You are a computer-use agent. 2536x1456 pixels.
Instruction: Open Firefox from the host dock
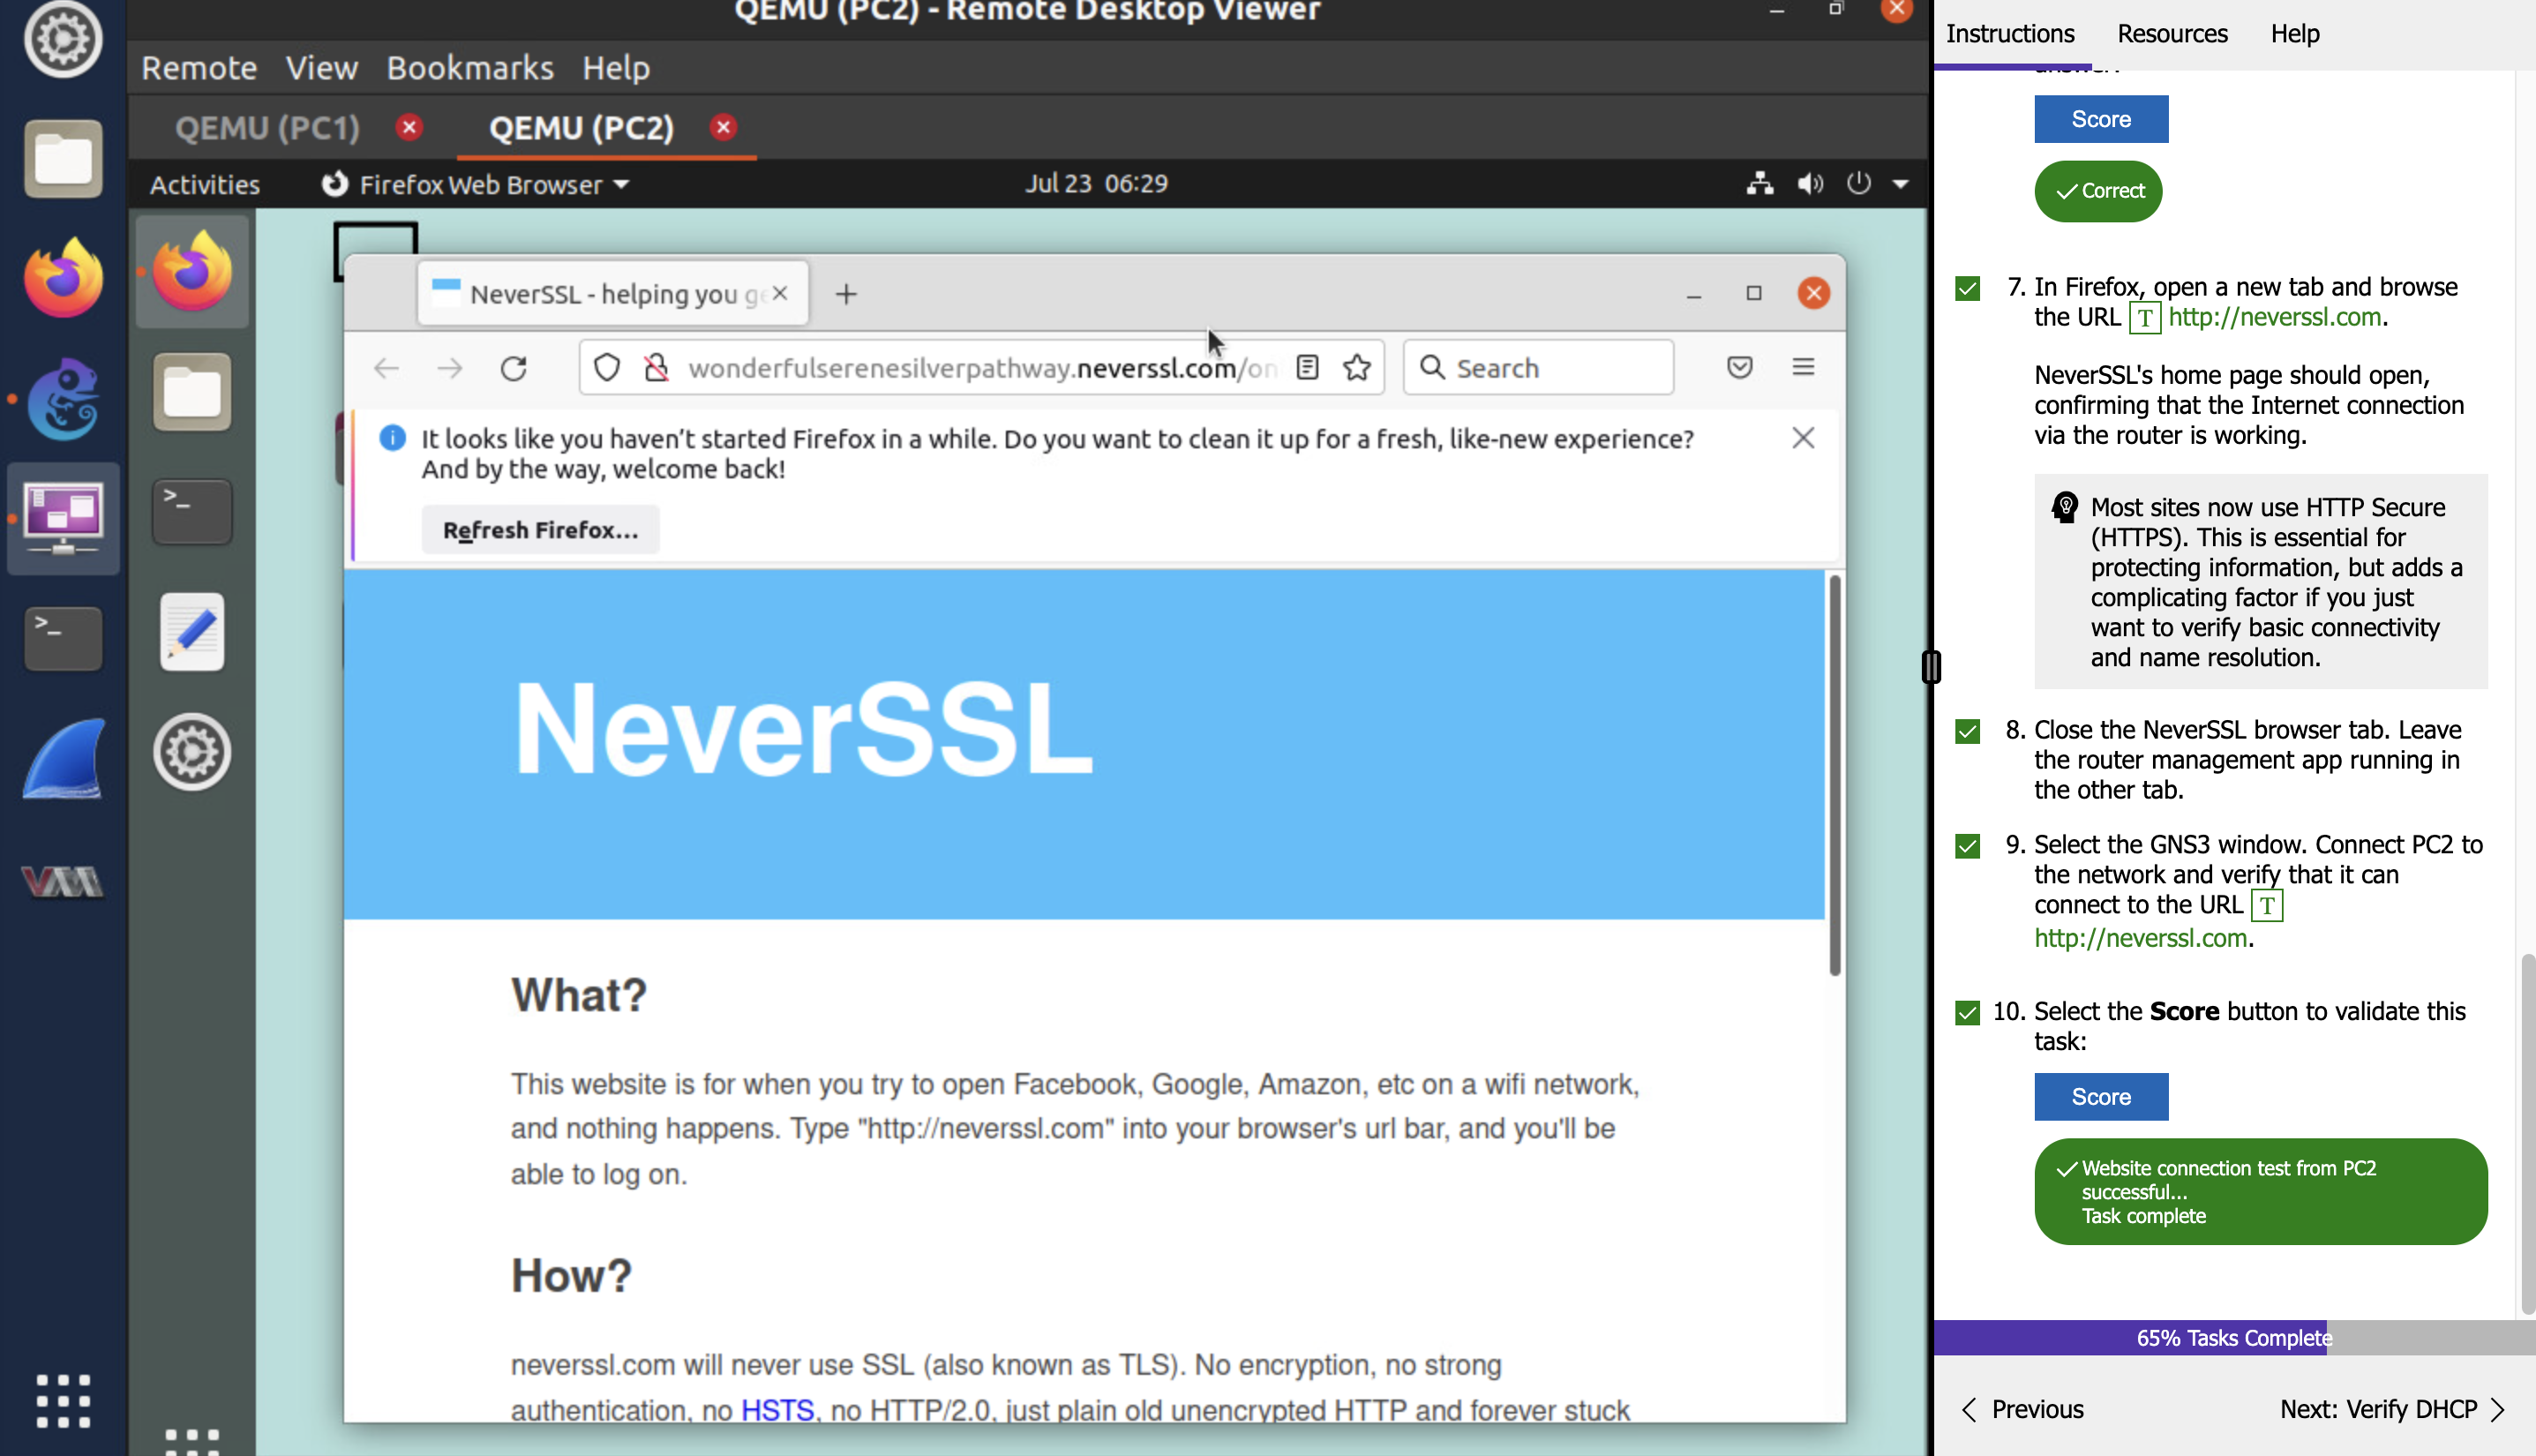point(63,277)
